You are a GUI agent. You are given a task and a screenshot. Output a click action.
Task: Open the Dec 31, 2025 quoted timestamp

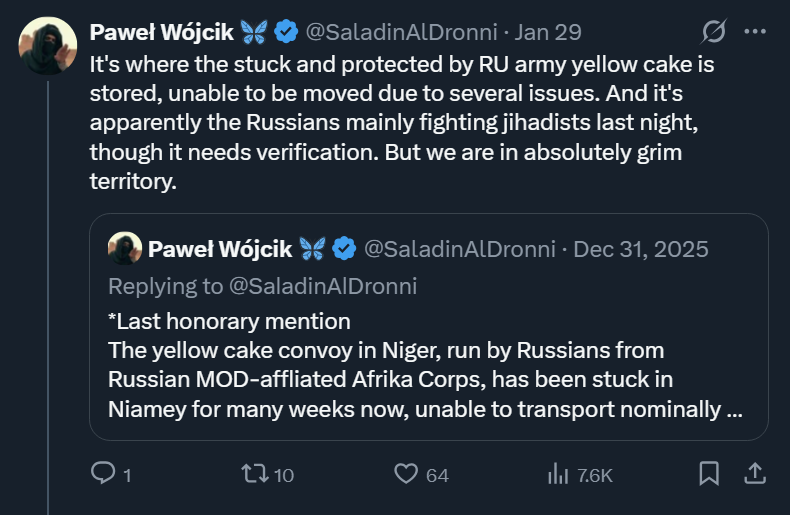pyautogui.click(x=641, y=248)
